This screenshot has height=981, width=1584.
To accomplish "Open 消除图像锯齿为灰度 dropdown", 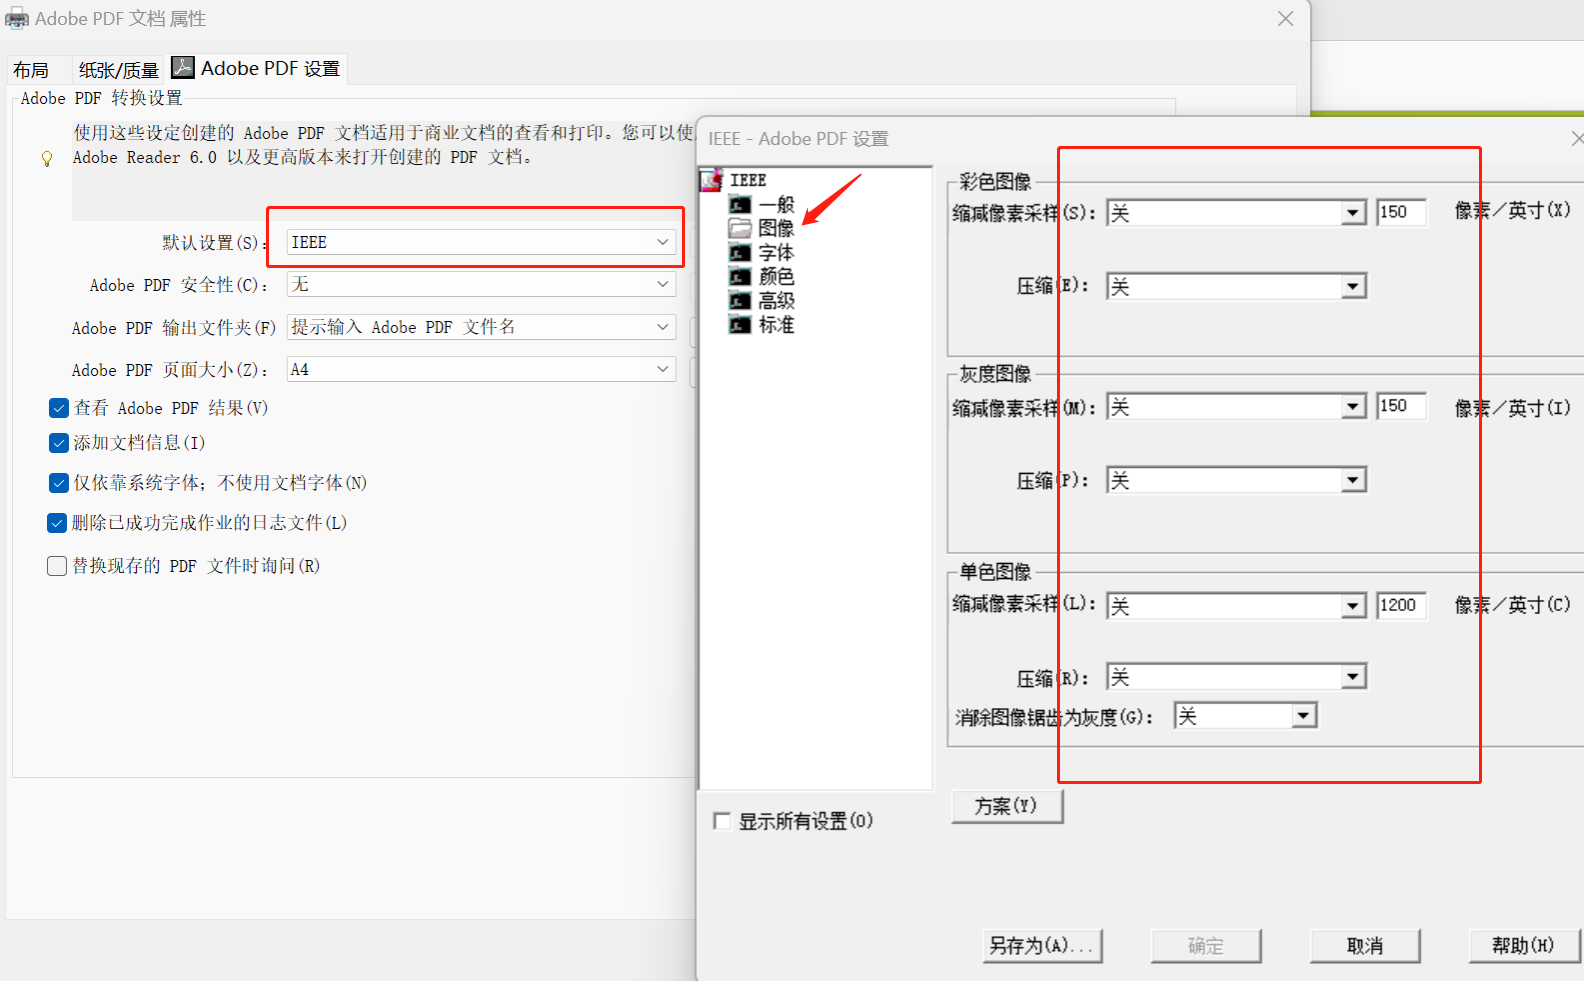I will click(1245, 716).
